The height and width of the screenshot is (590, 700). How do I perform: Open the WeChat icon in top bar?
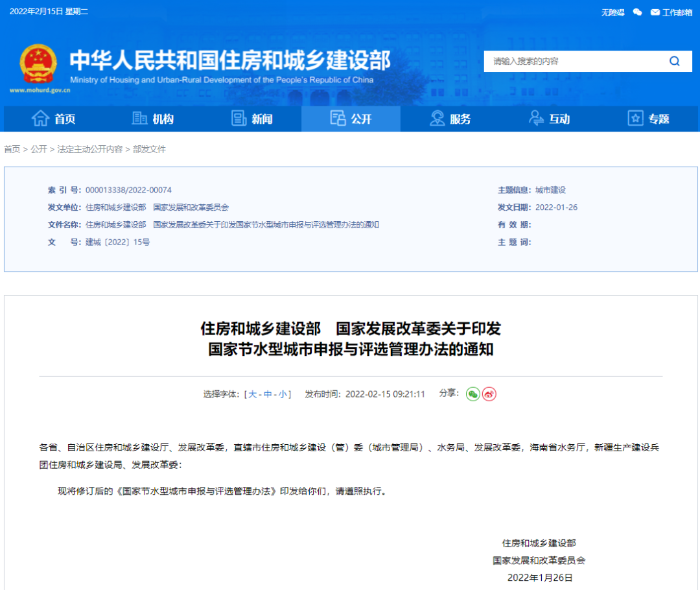pyautogui.click(x=636, y=12)
